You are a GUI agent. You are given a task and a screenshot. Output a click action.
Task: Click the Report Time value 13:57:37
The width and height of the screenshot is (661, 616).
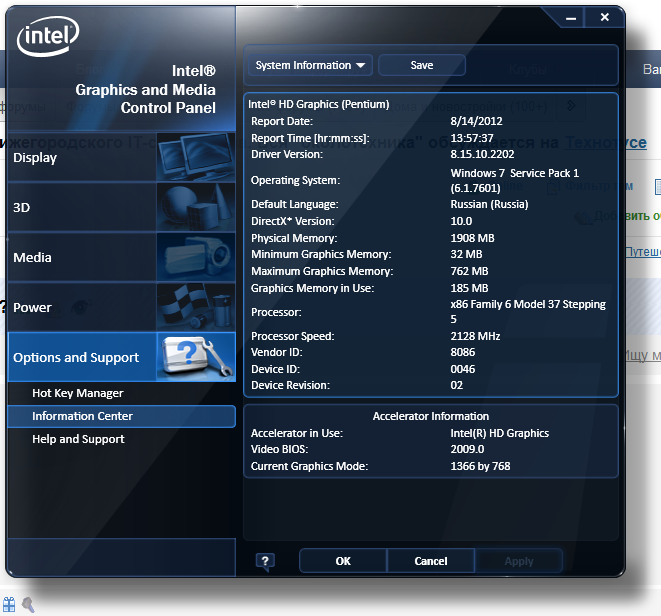[x=472, y=138]
